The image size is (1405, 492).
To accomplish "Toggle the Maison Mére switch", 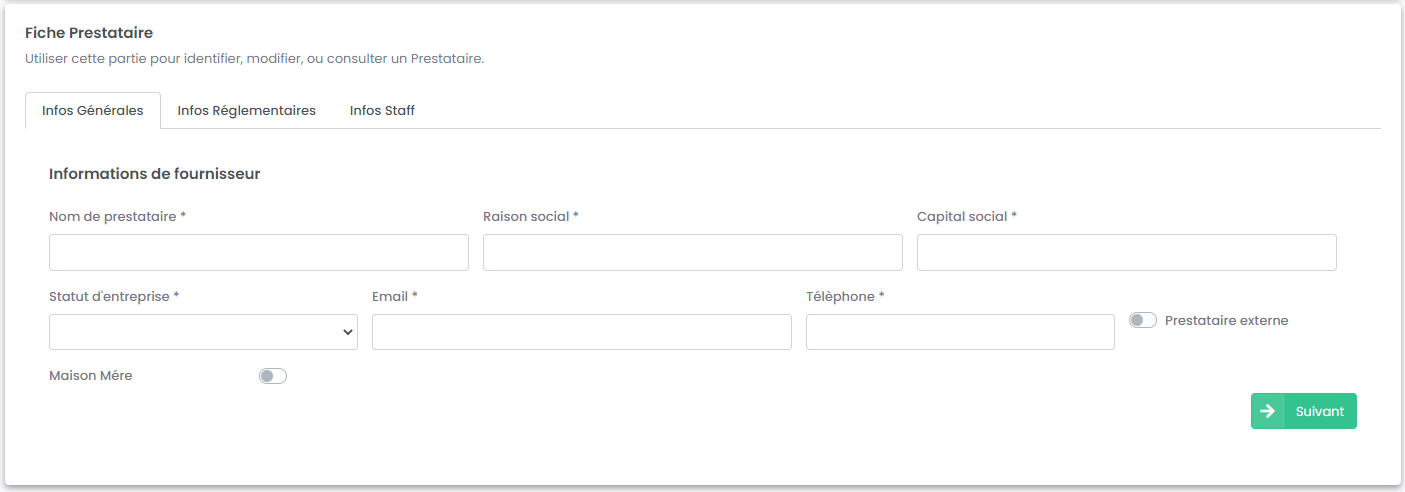I will [x=272, y=376].
